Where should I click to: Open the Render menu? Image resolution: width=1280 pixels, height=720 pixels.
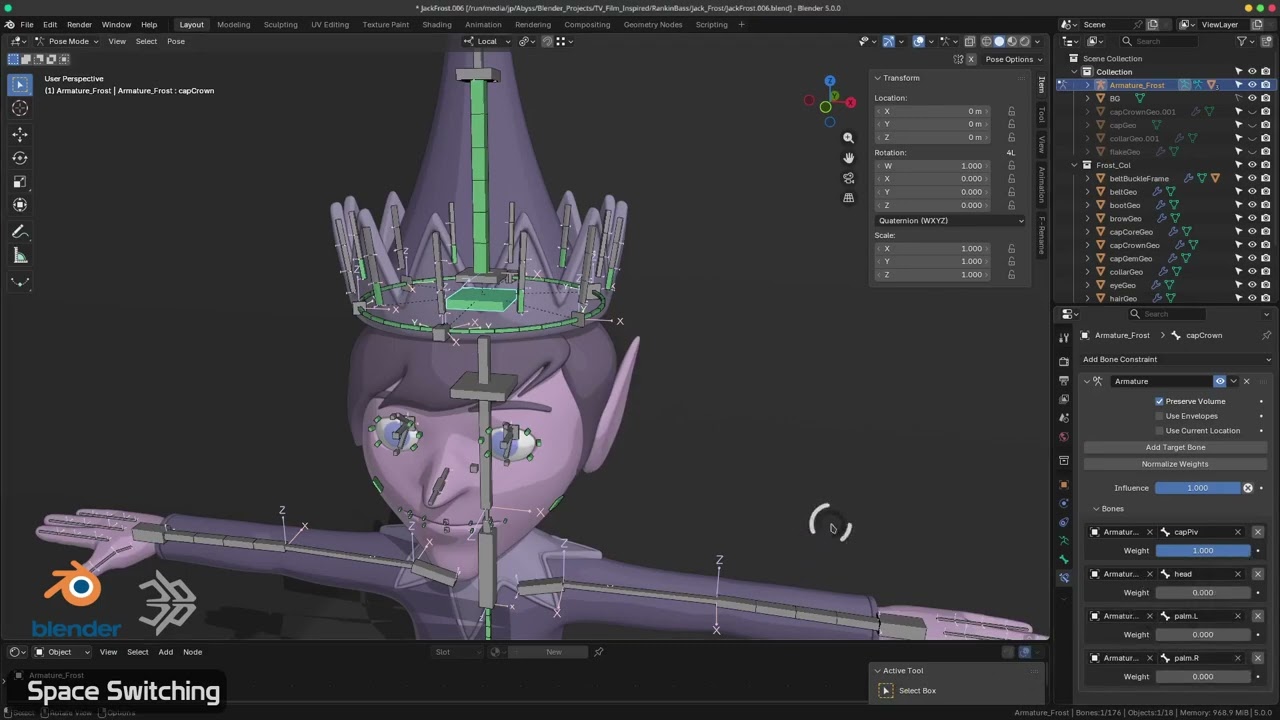[x=79, y=24]
